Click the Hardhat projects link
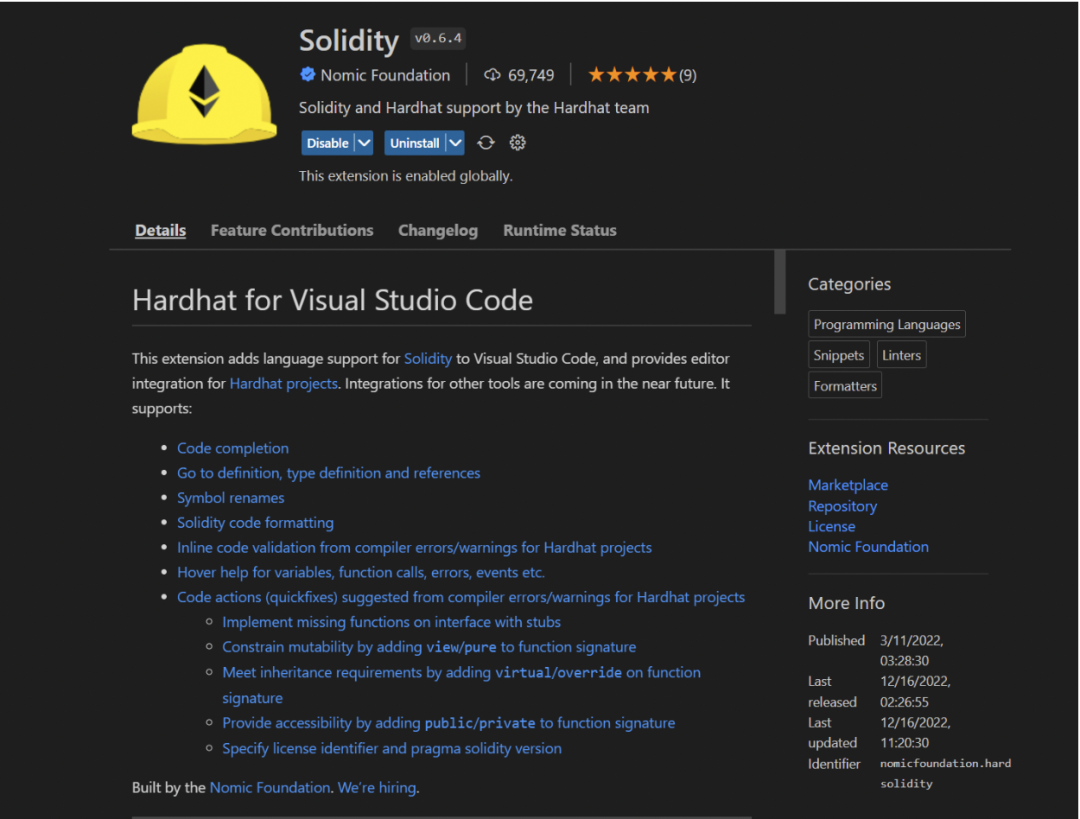This screenshot has width=1080, height=819. click(283, 384)
